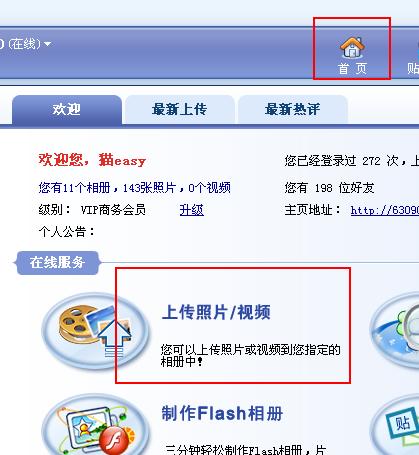Click the 在线服务 section label
The height and width of the screenshot is (455, 419).
(57, 263)
